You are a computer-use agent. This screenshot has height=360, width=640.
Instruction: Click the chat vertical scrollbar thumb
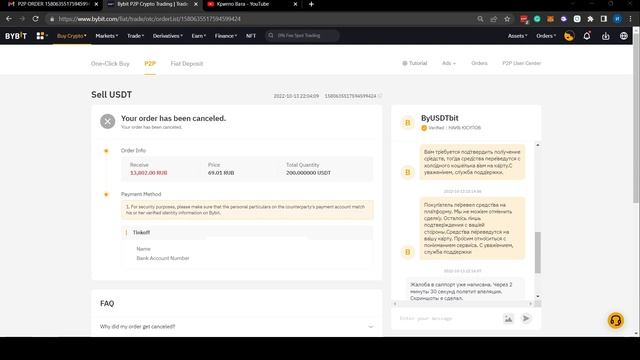coord(538,252)
